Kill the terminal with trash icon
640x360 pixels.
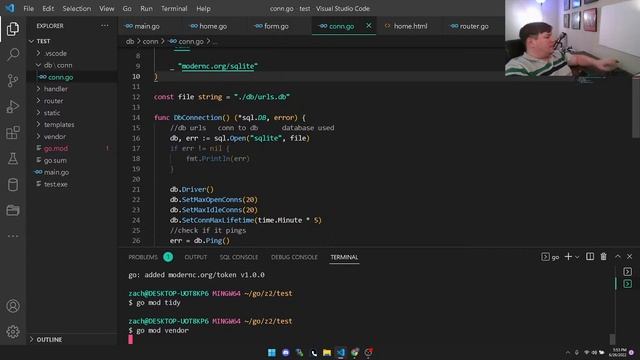click(x=603, y=256)
